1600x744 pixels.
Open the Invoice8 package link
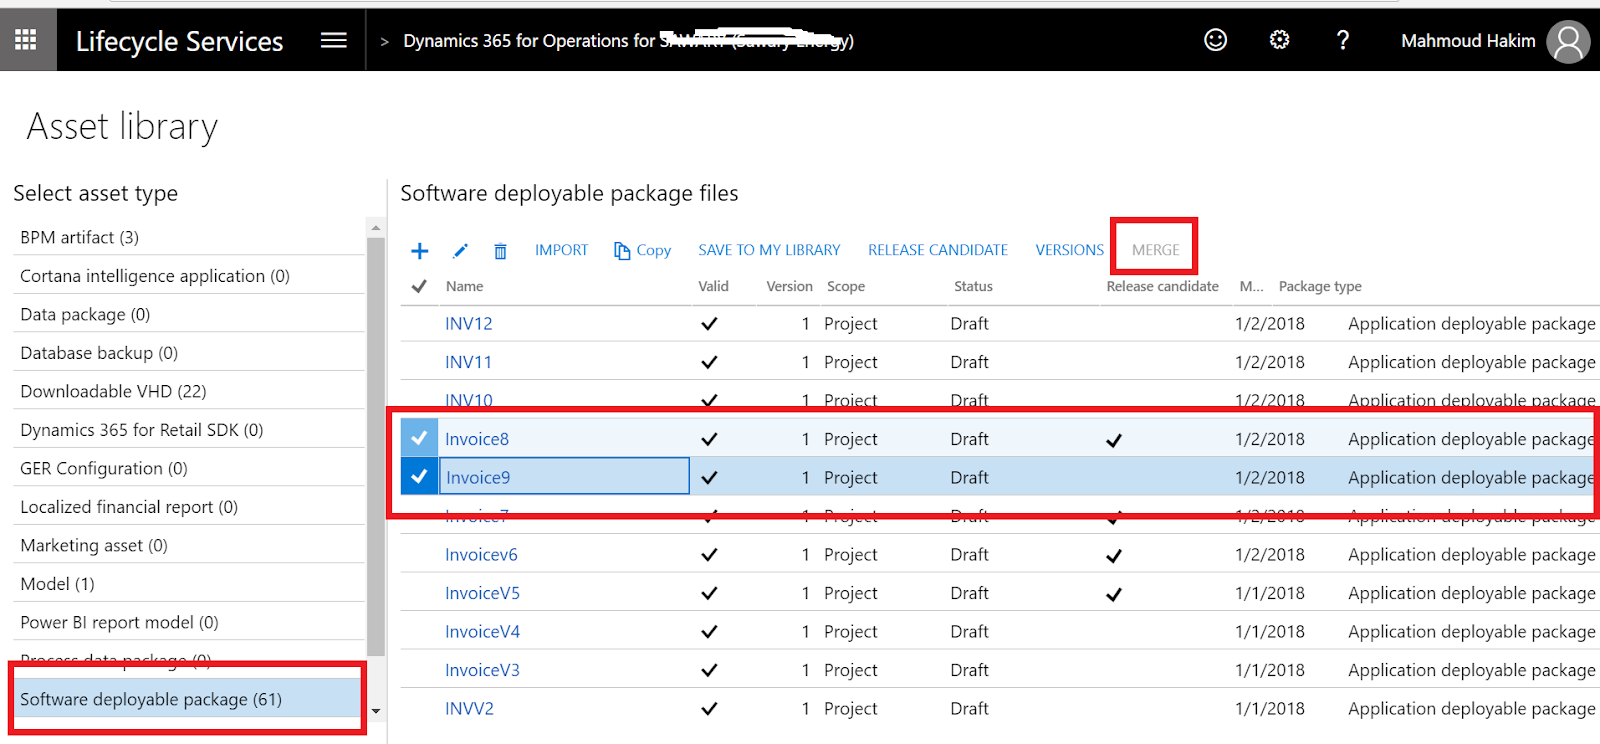(477, 439)
